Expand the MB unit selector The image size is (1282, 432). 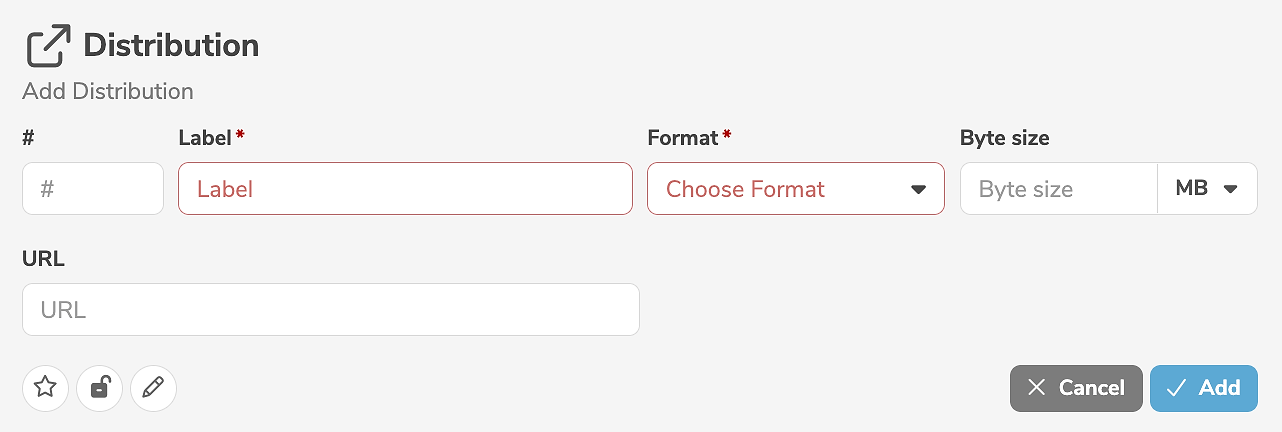coord(1207,189)
